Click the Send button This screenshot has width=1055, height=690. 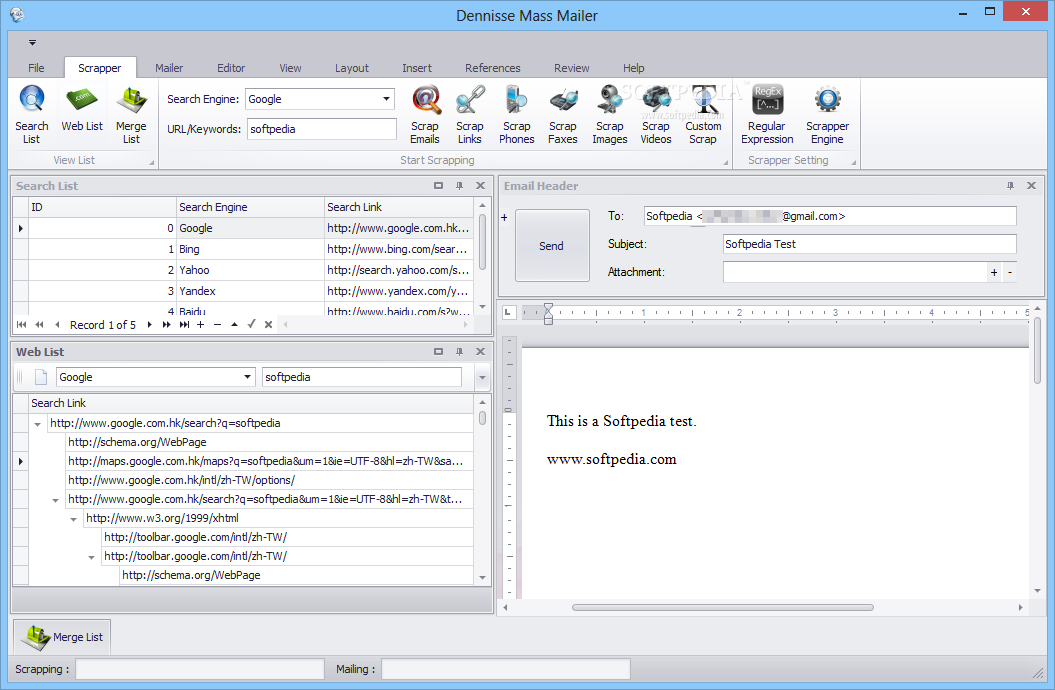[x=552, y=245]
